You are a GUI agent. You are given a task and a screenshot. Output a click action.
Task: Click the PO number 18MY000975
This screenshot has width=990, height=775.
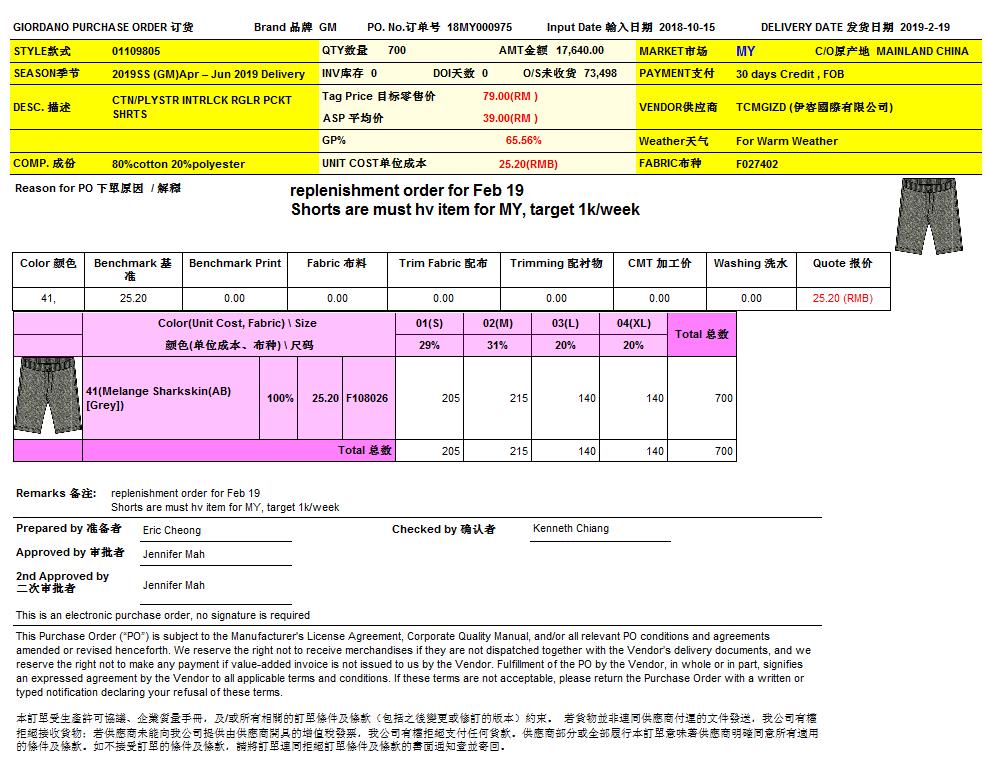pos(479,27)
